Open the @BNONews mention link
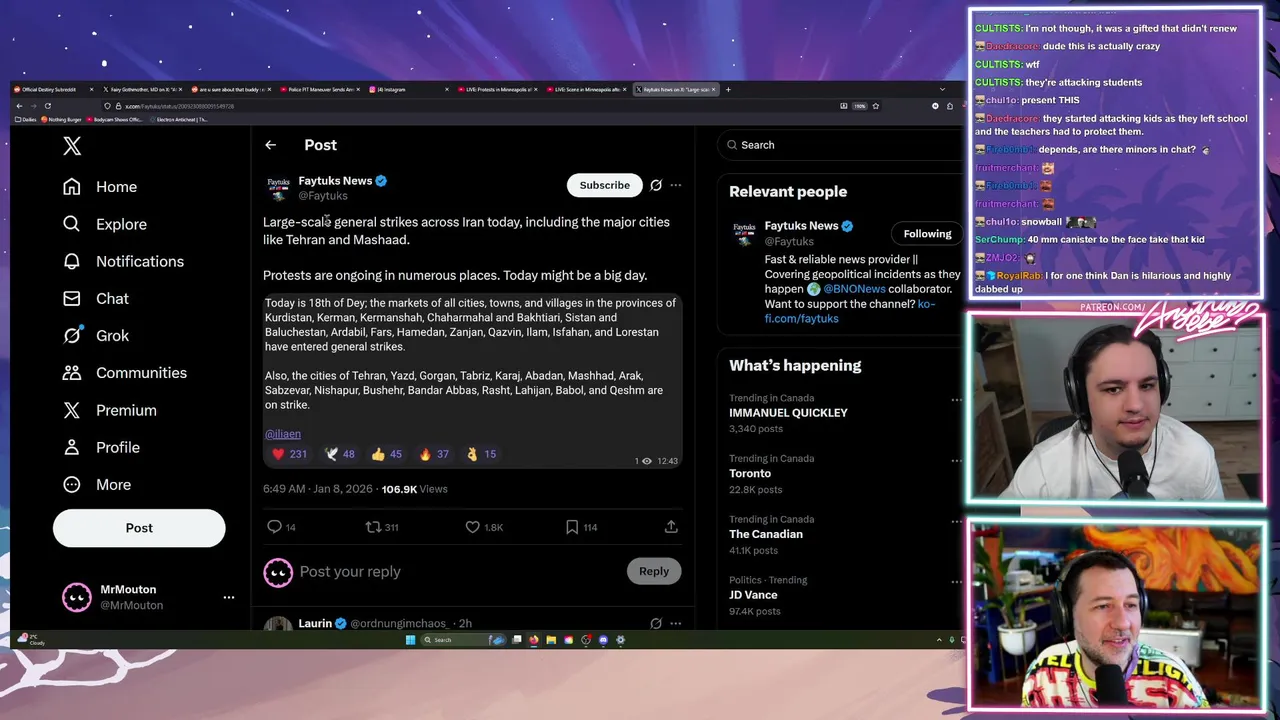The image size is (1280, 720). (x=853, y=289)
